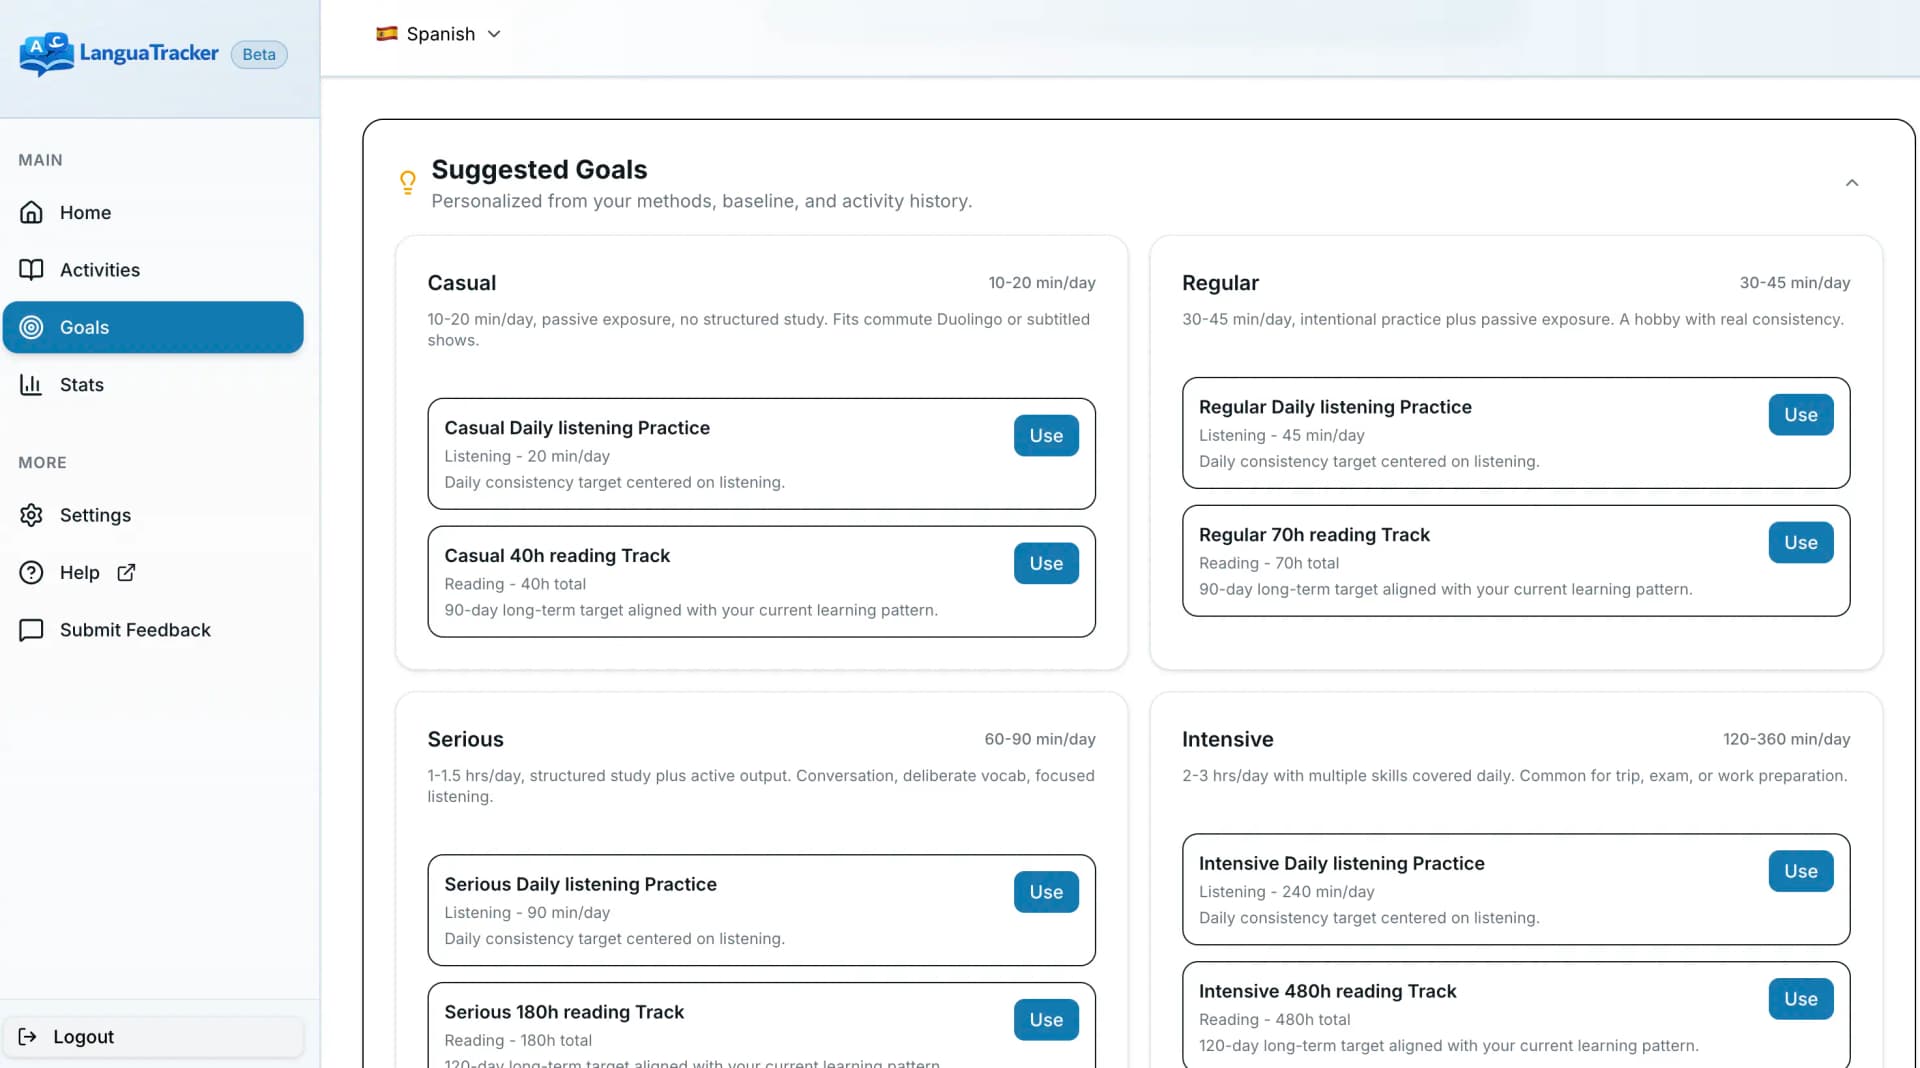Screen dimensions: 1920x1068
Task: Open the Spanish language dropdown
Action: point(438,33)
